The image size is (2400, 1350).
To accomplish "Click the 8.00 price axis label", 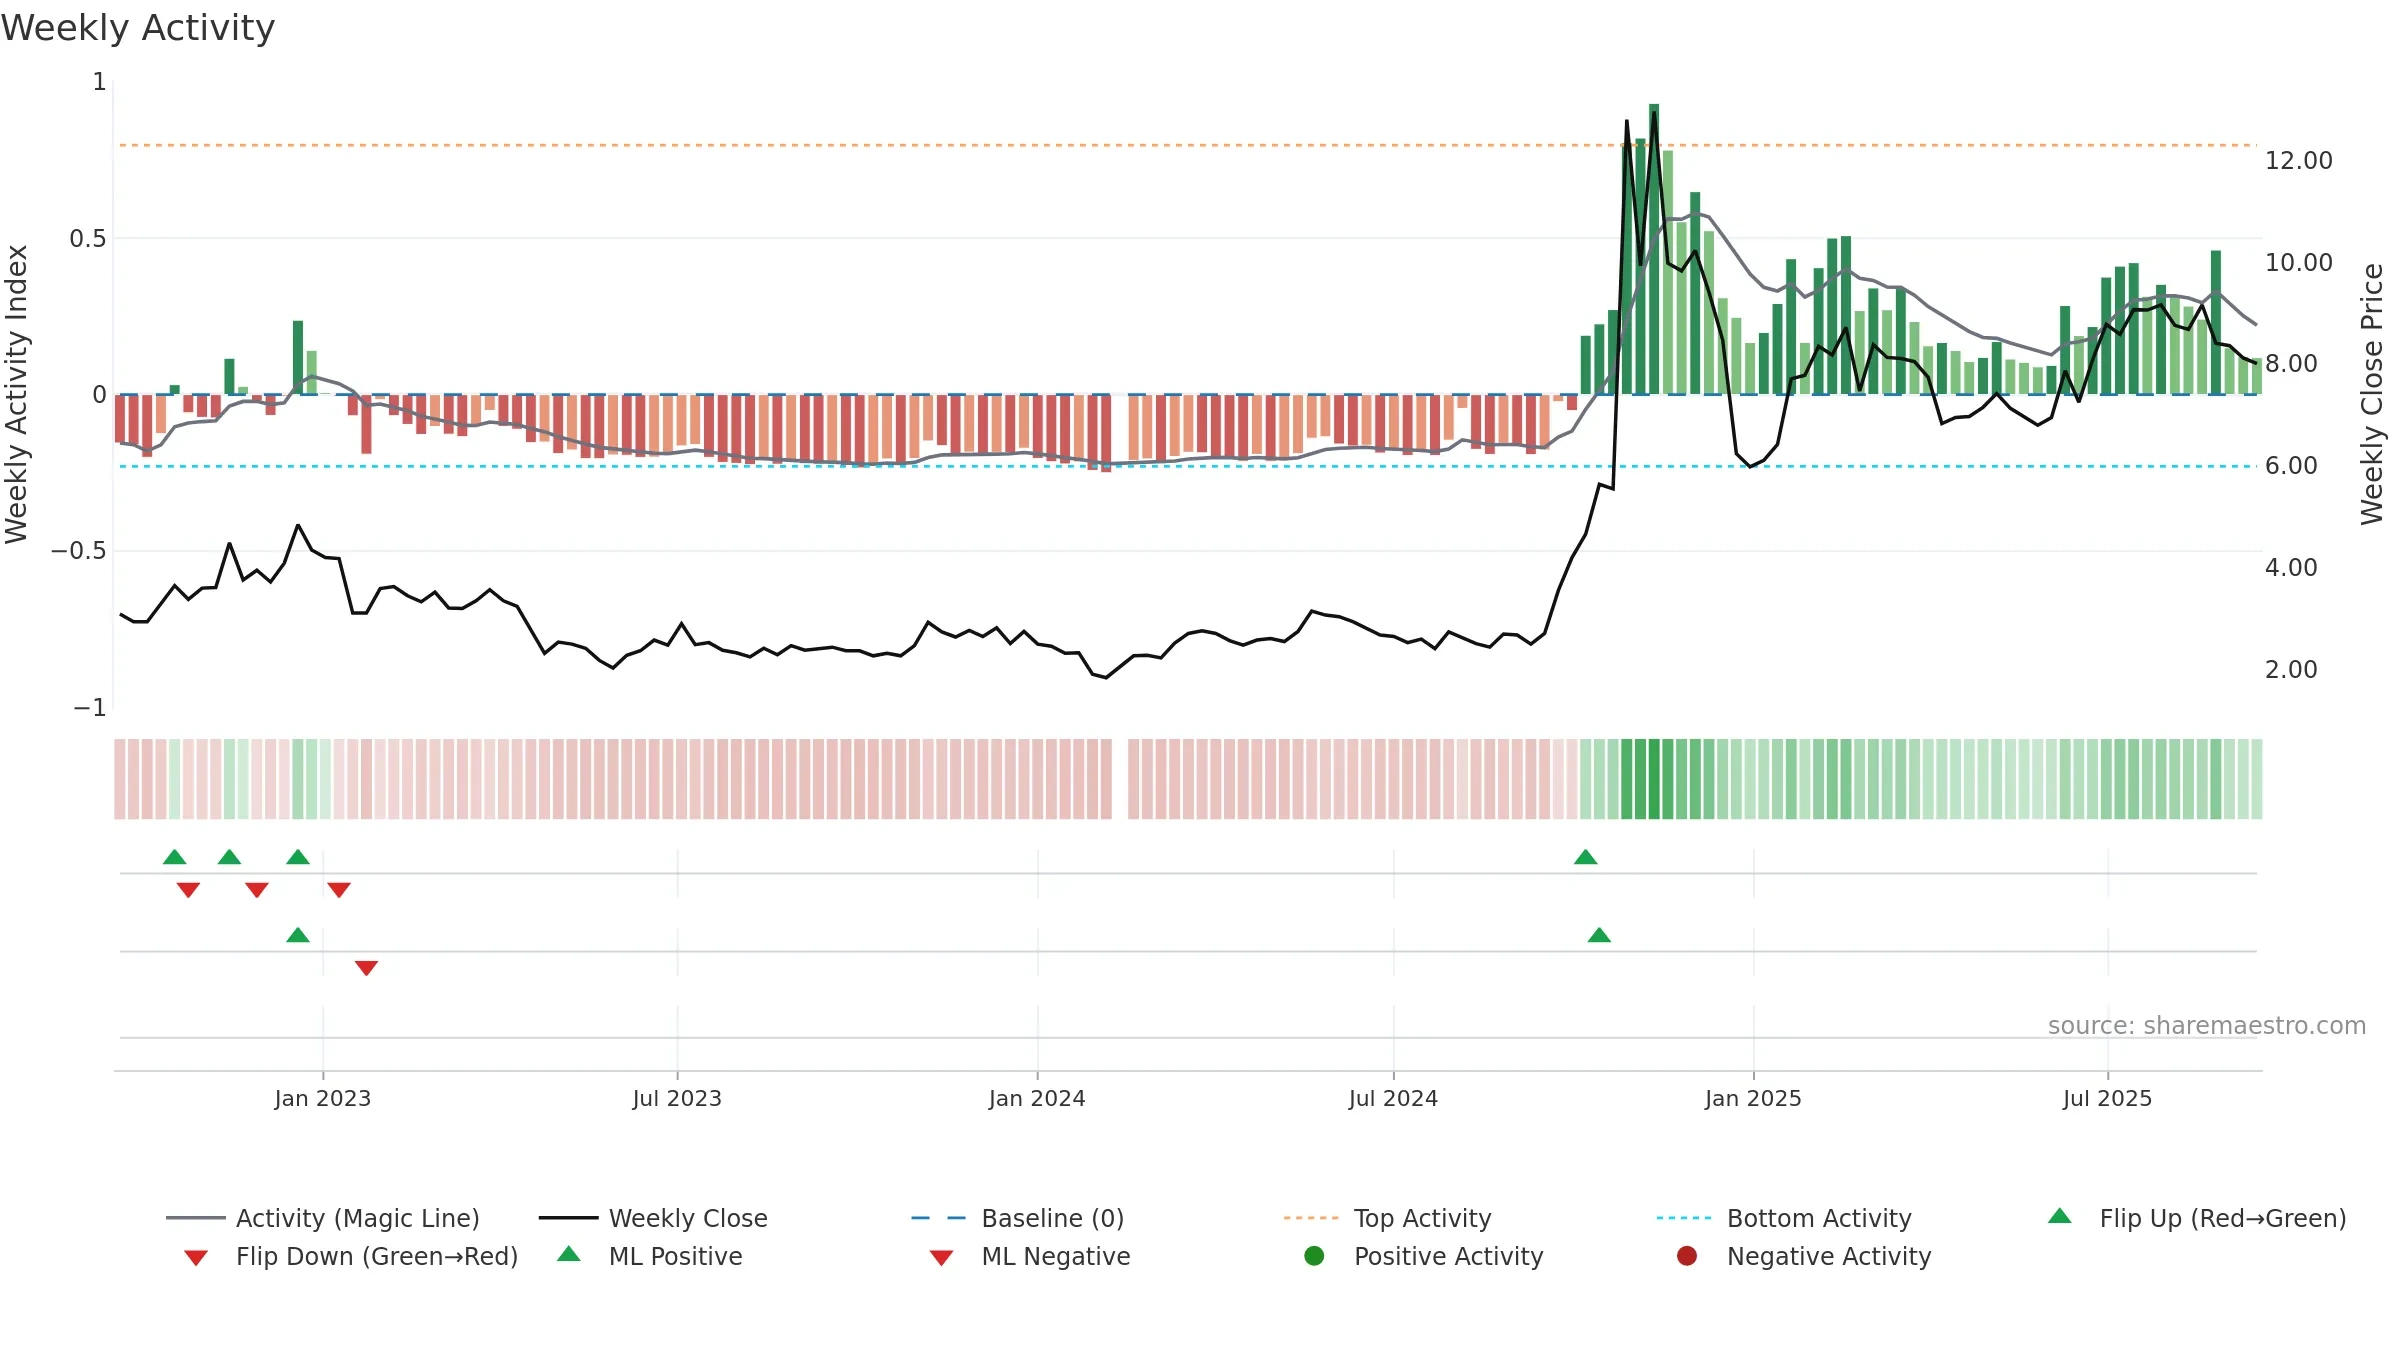I will [2291, 364].
